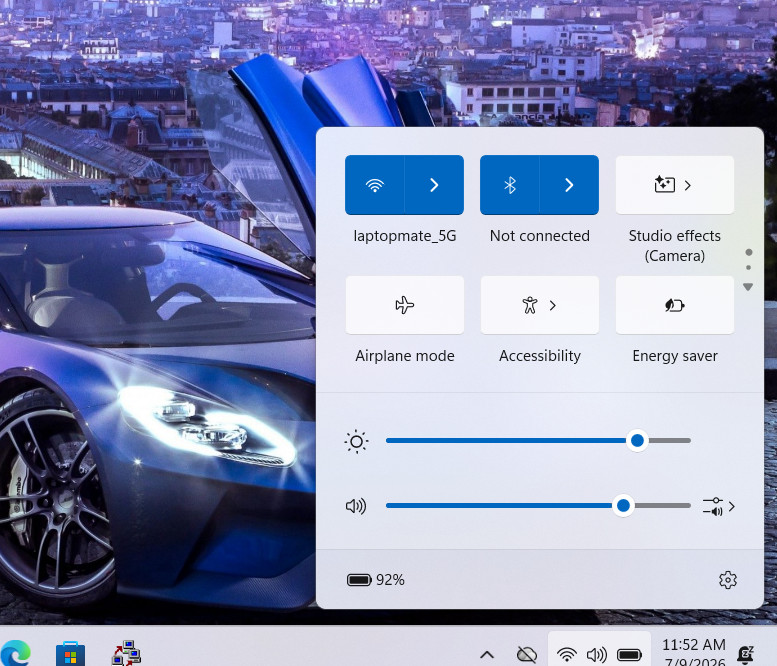This screenshot has height=666, width=777.
Task: Open sound output device selector
Action: [719, 506]
